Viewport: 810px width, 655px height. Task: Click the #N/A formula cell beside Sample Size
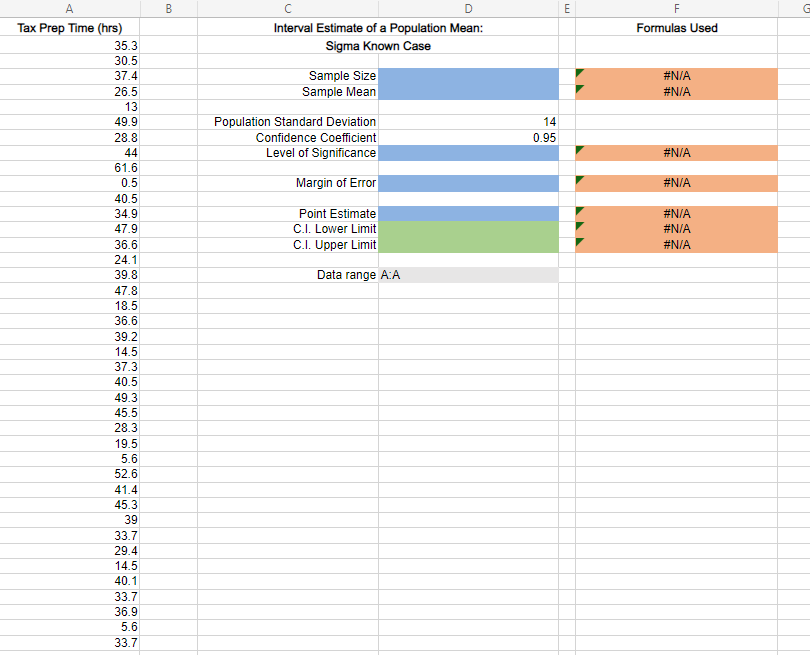677,76
